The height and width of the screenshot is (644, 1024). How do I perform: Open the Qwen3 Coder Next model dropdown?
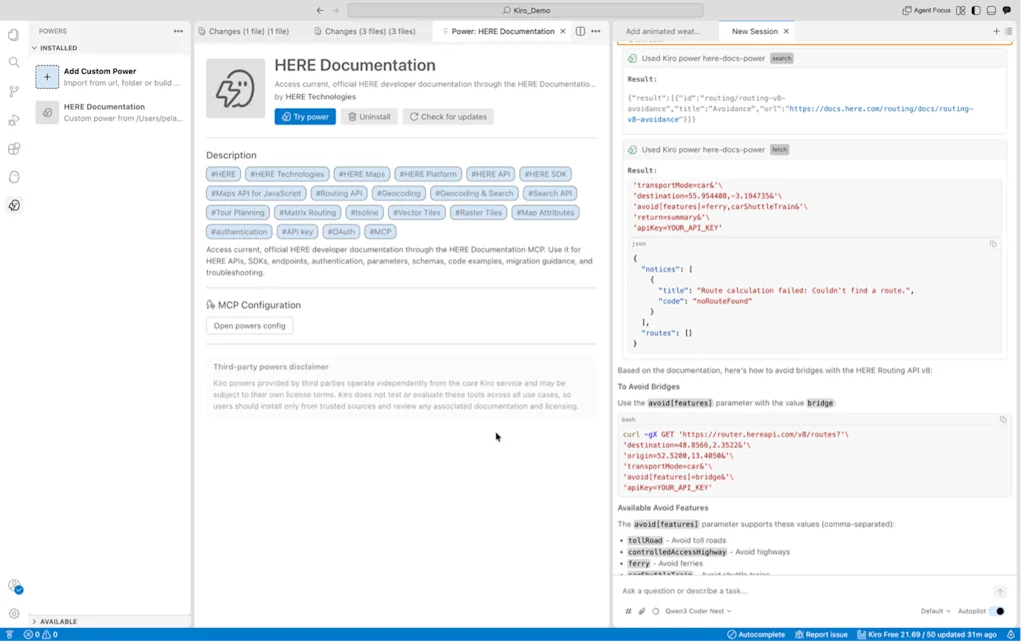coord(699,613)
